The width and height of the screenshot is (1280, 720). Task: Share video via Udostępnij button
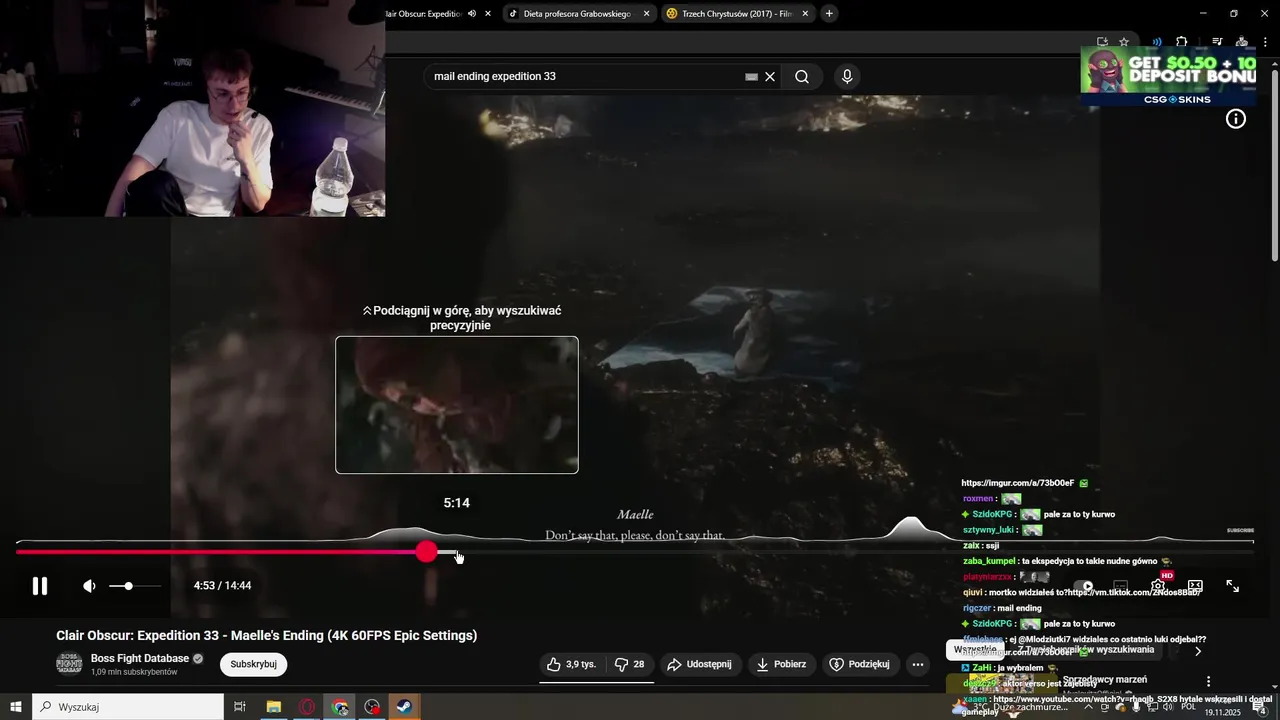[x=699, y=664]
